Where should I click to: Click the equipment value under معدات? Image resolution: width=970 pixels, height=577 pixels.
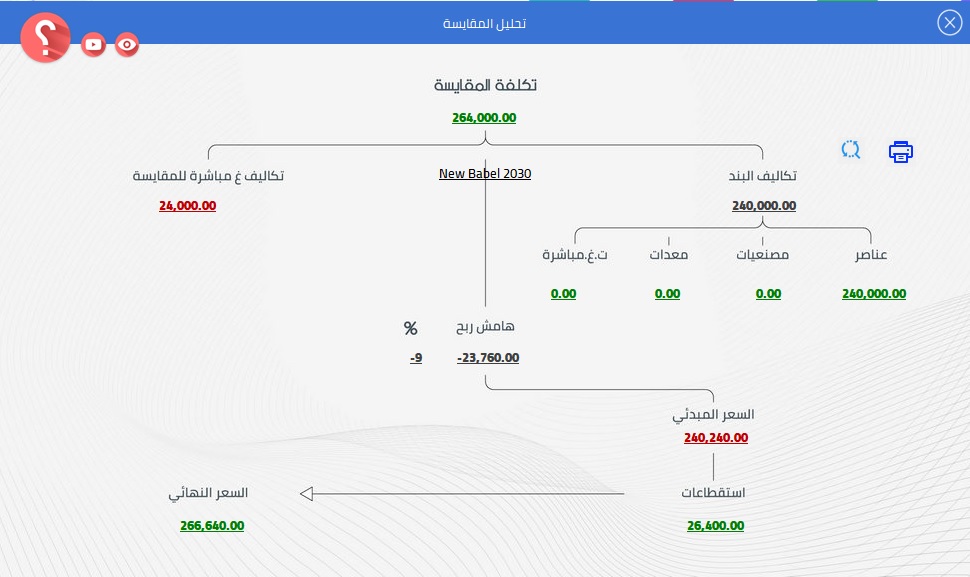click(667, 294)
